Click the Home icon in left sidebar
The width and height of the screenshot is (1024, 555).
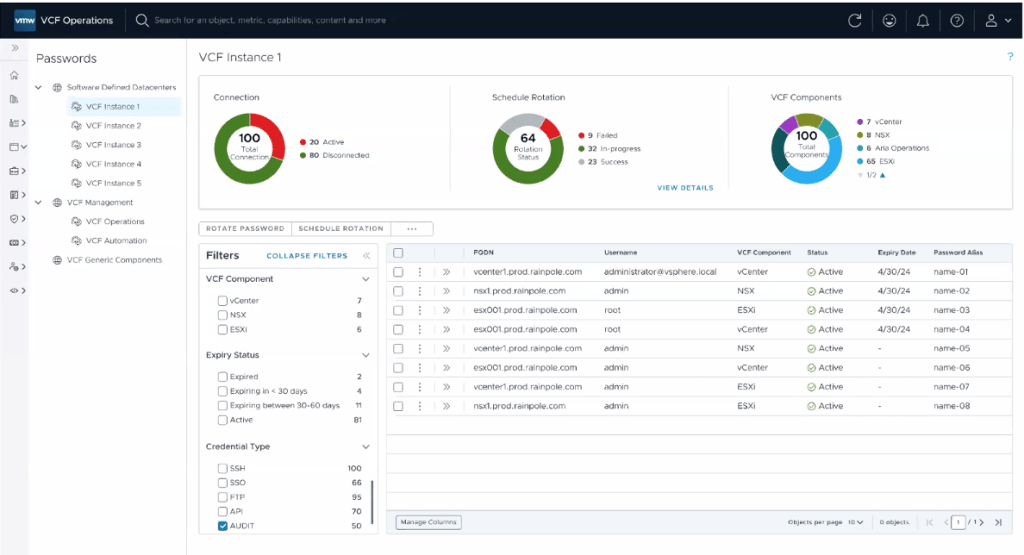point(14,75)
